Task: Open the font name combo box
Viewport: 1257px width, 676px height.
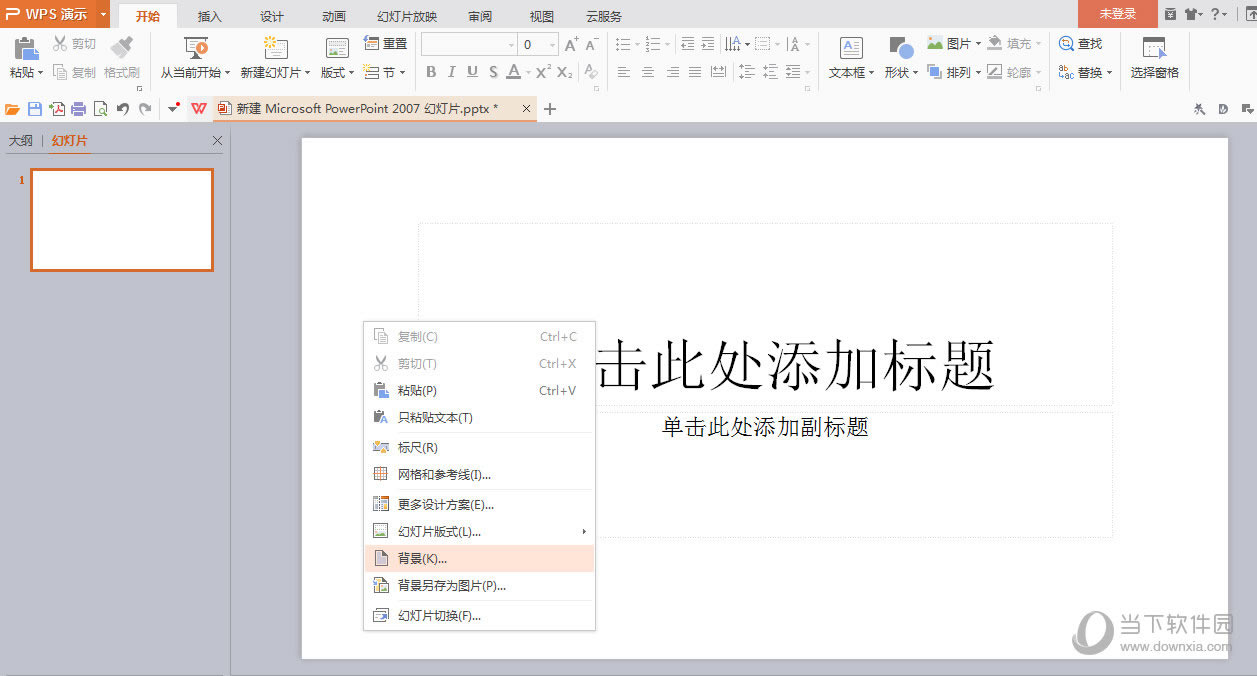Action: coord(469,44)
